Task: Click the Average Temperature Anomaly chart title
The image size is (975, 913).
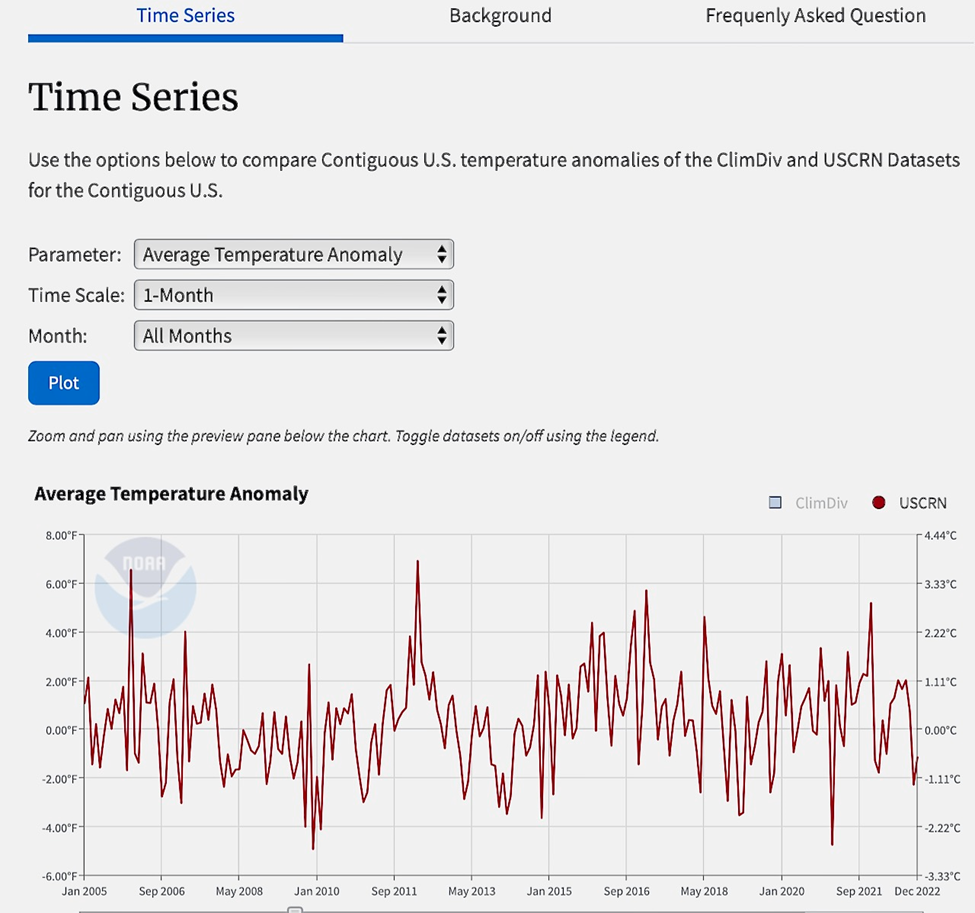Action: tap(171, 494)
